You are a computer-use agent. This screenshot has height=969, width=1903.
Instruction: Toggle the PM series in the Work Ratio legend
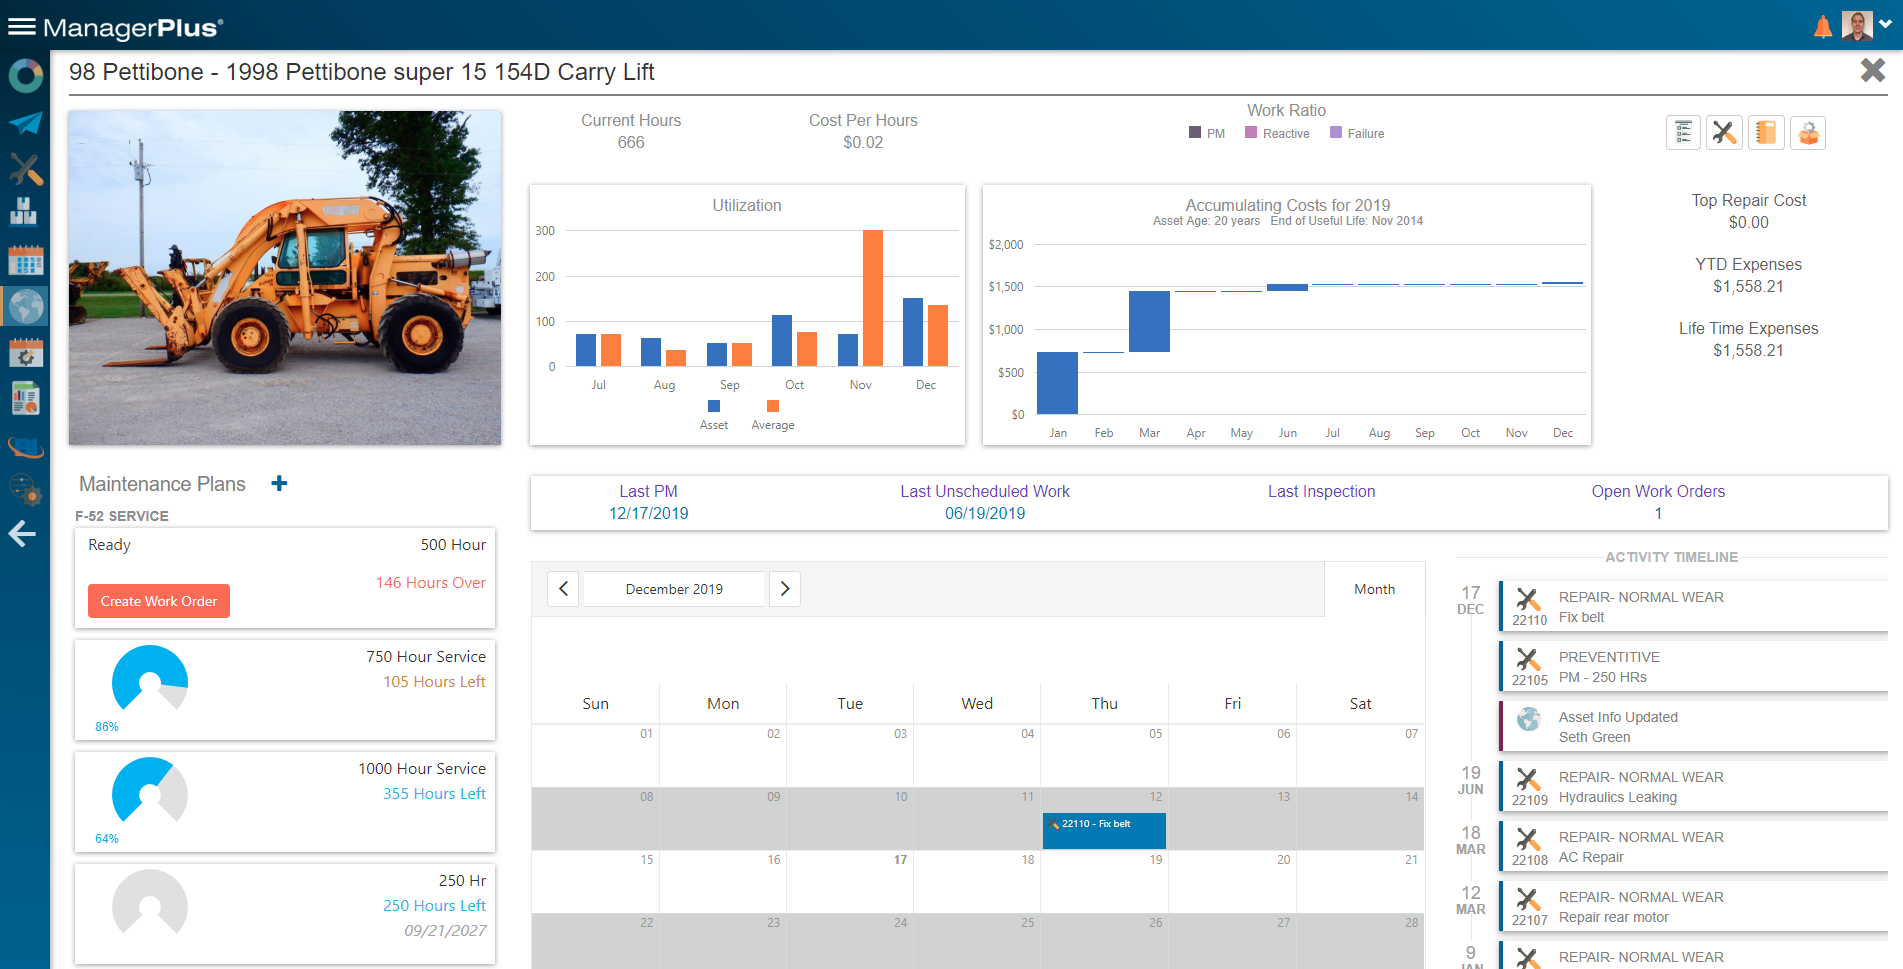[1206, 133]
